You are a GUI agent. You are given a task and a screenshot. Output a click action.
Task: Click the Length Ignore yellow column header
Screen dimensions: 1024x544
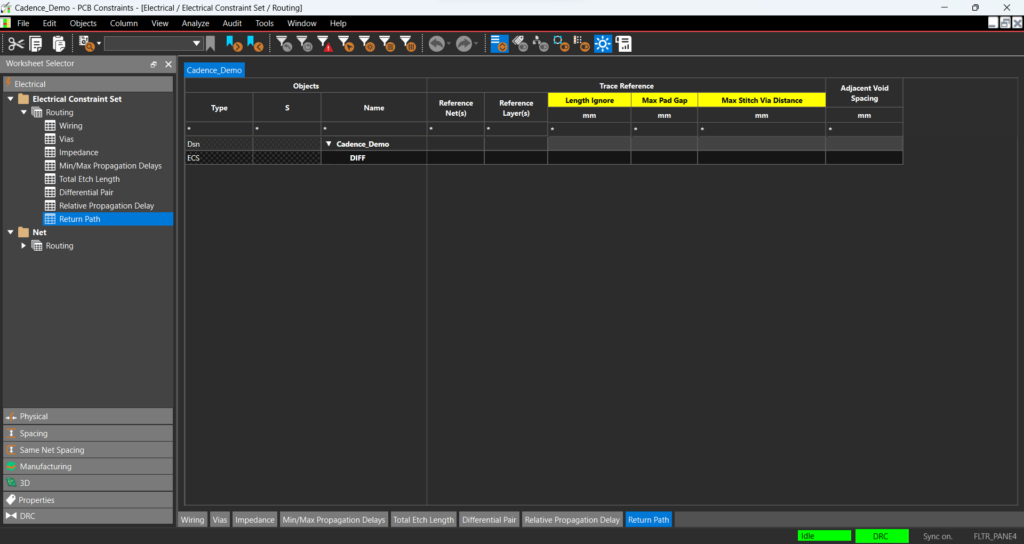coord(589,101)
